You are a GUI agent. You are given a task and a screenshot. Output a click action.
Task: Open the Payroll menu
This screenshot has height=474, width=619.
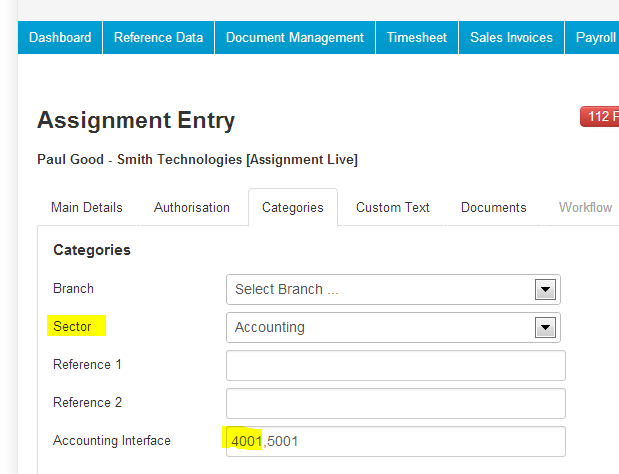[x=592, y=37]
